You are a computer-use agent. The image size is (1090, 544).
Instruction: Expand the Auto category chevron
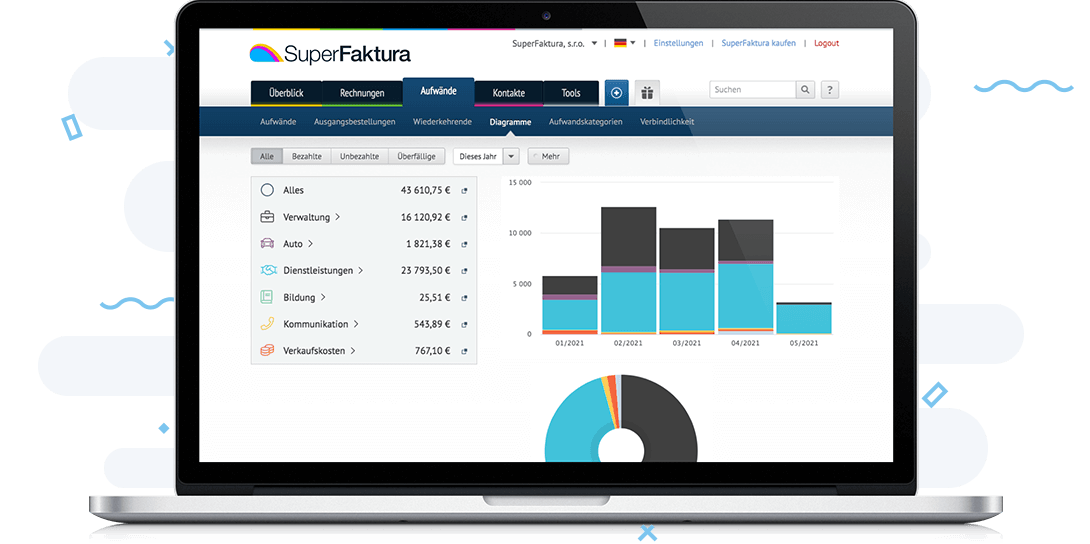coord(310,244)
